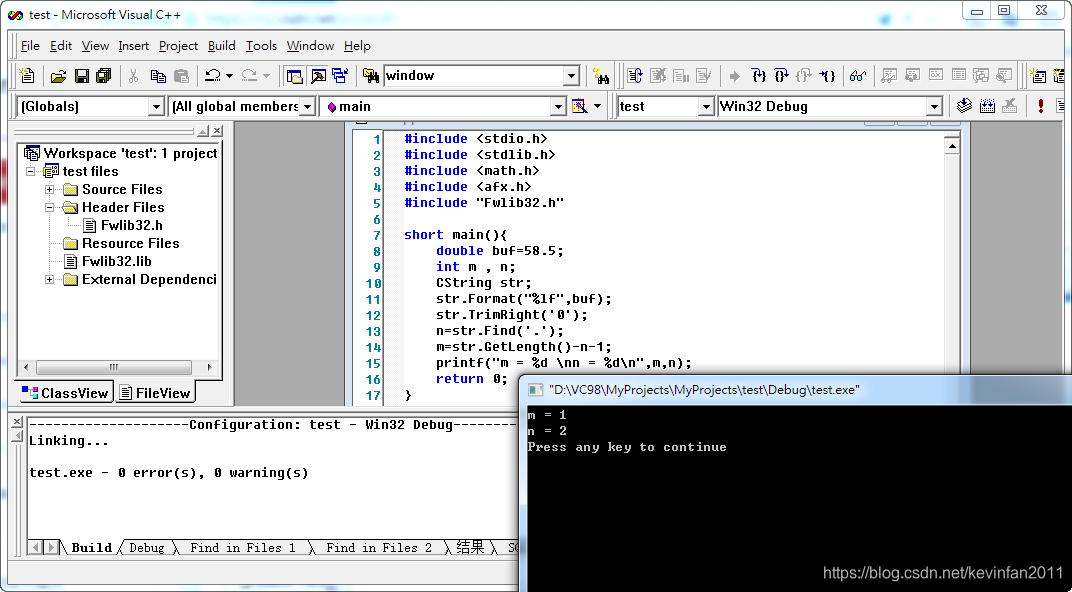Open the Project menu

(178, 46)
